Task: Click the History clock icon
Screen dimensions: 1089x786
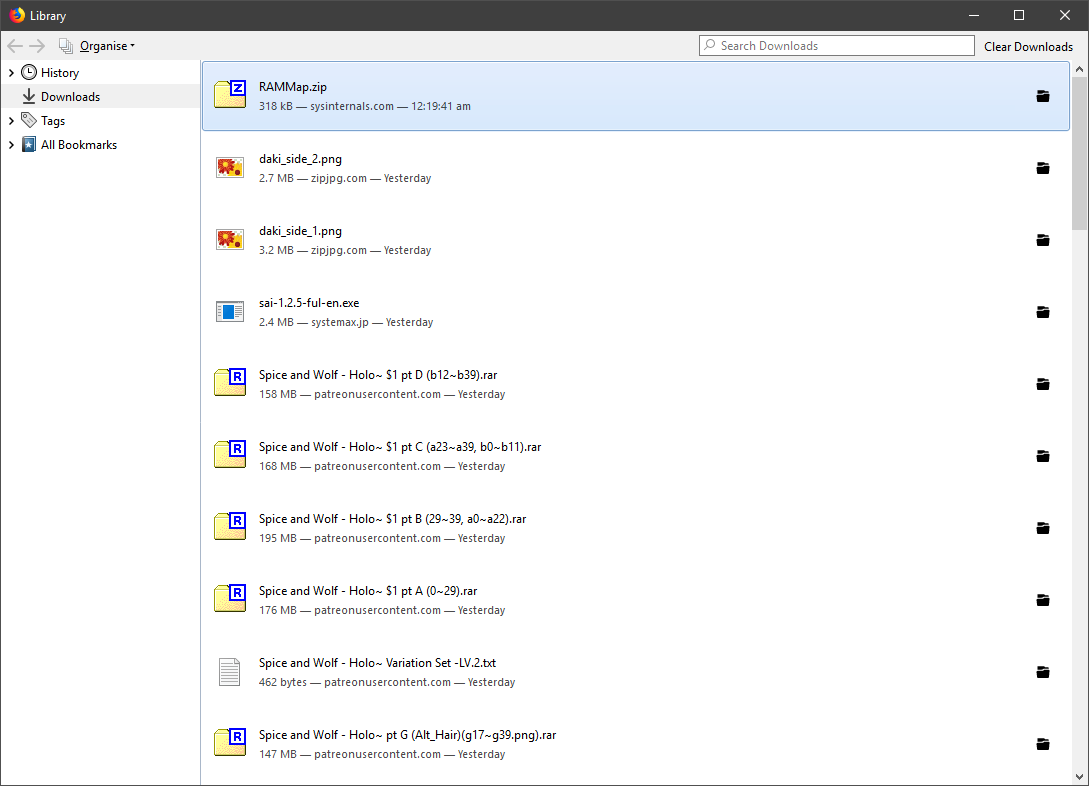Action: click(x=29, y=72)
